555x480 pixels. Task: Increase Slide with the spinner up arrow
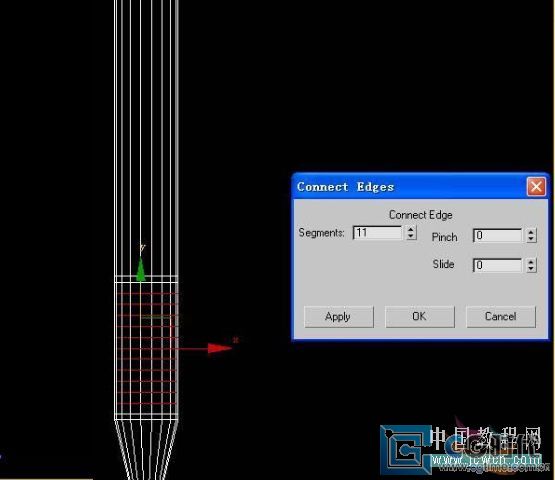[x=531, y=262]
